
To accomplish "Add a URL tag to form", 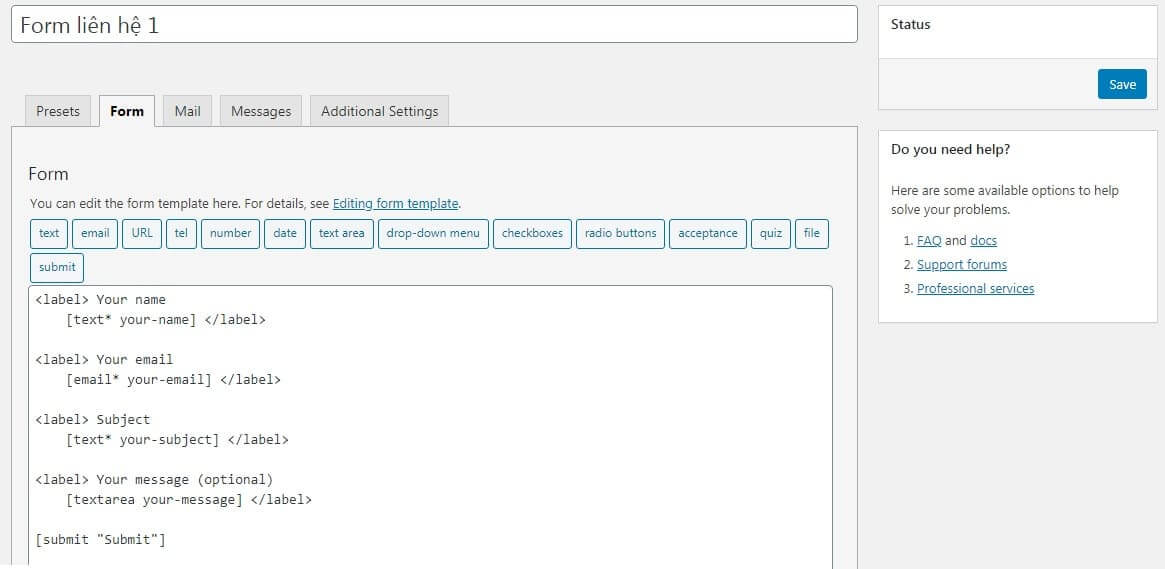I will tap(142, 233).
